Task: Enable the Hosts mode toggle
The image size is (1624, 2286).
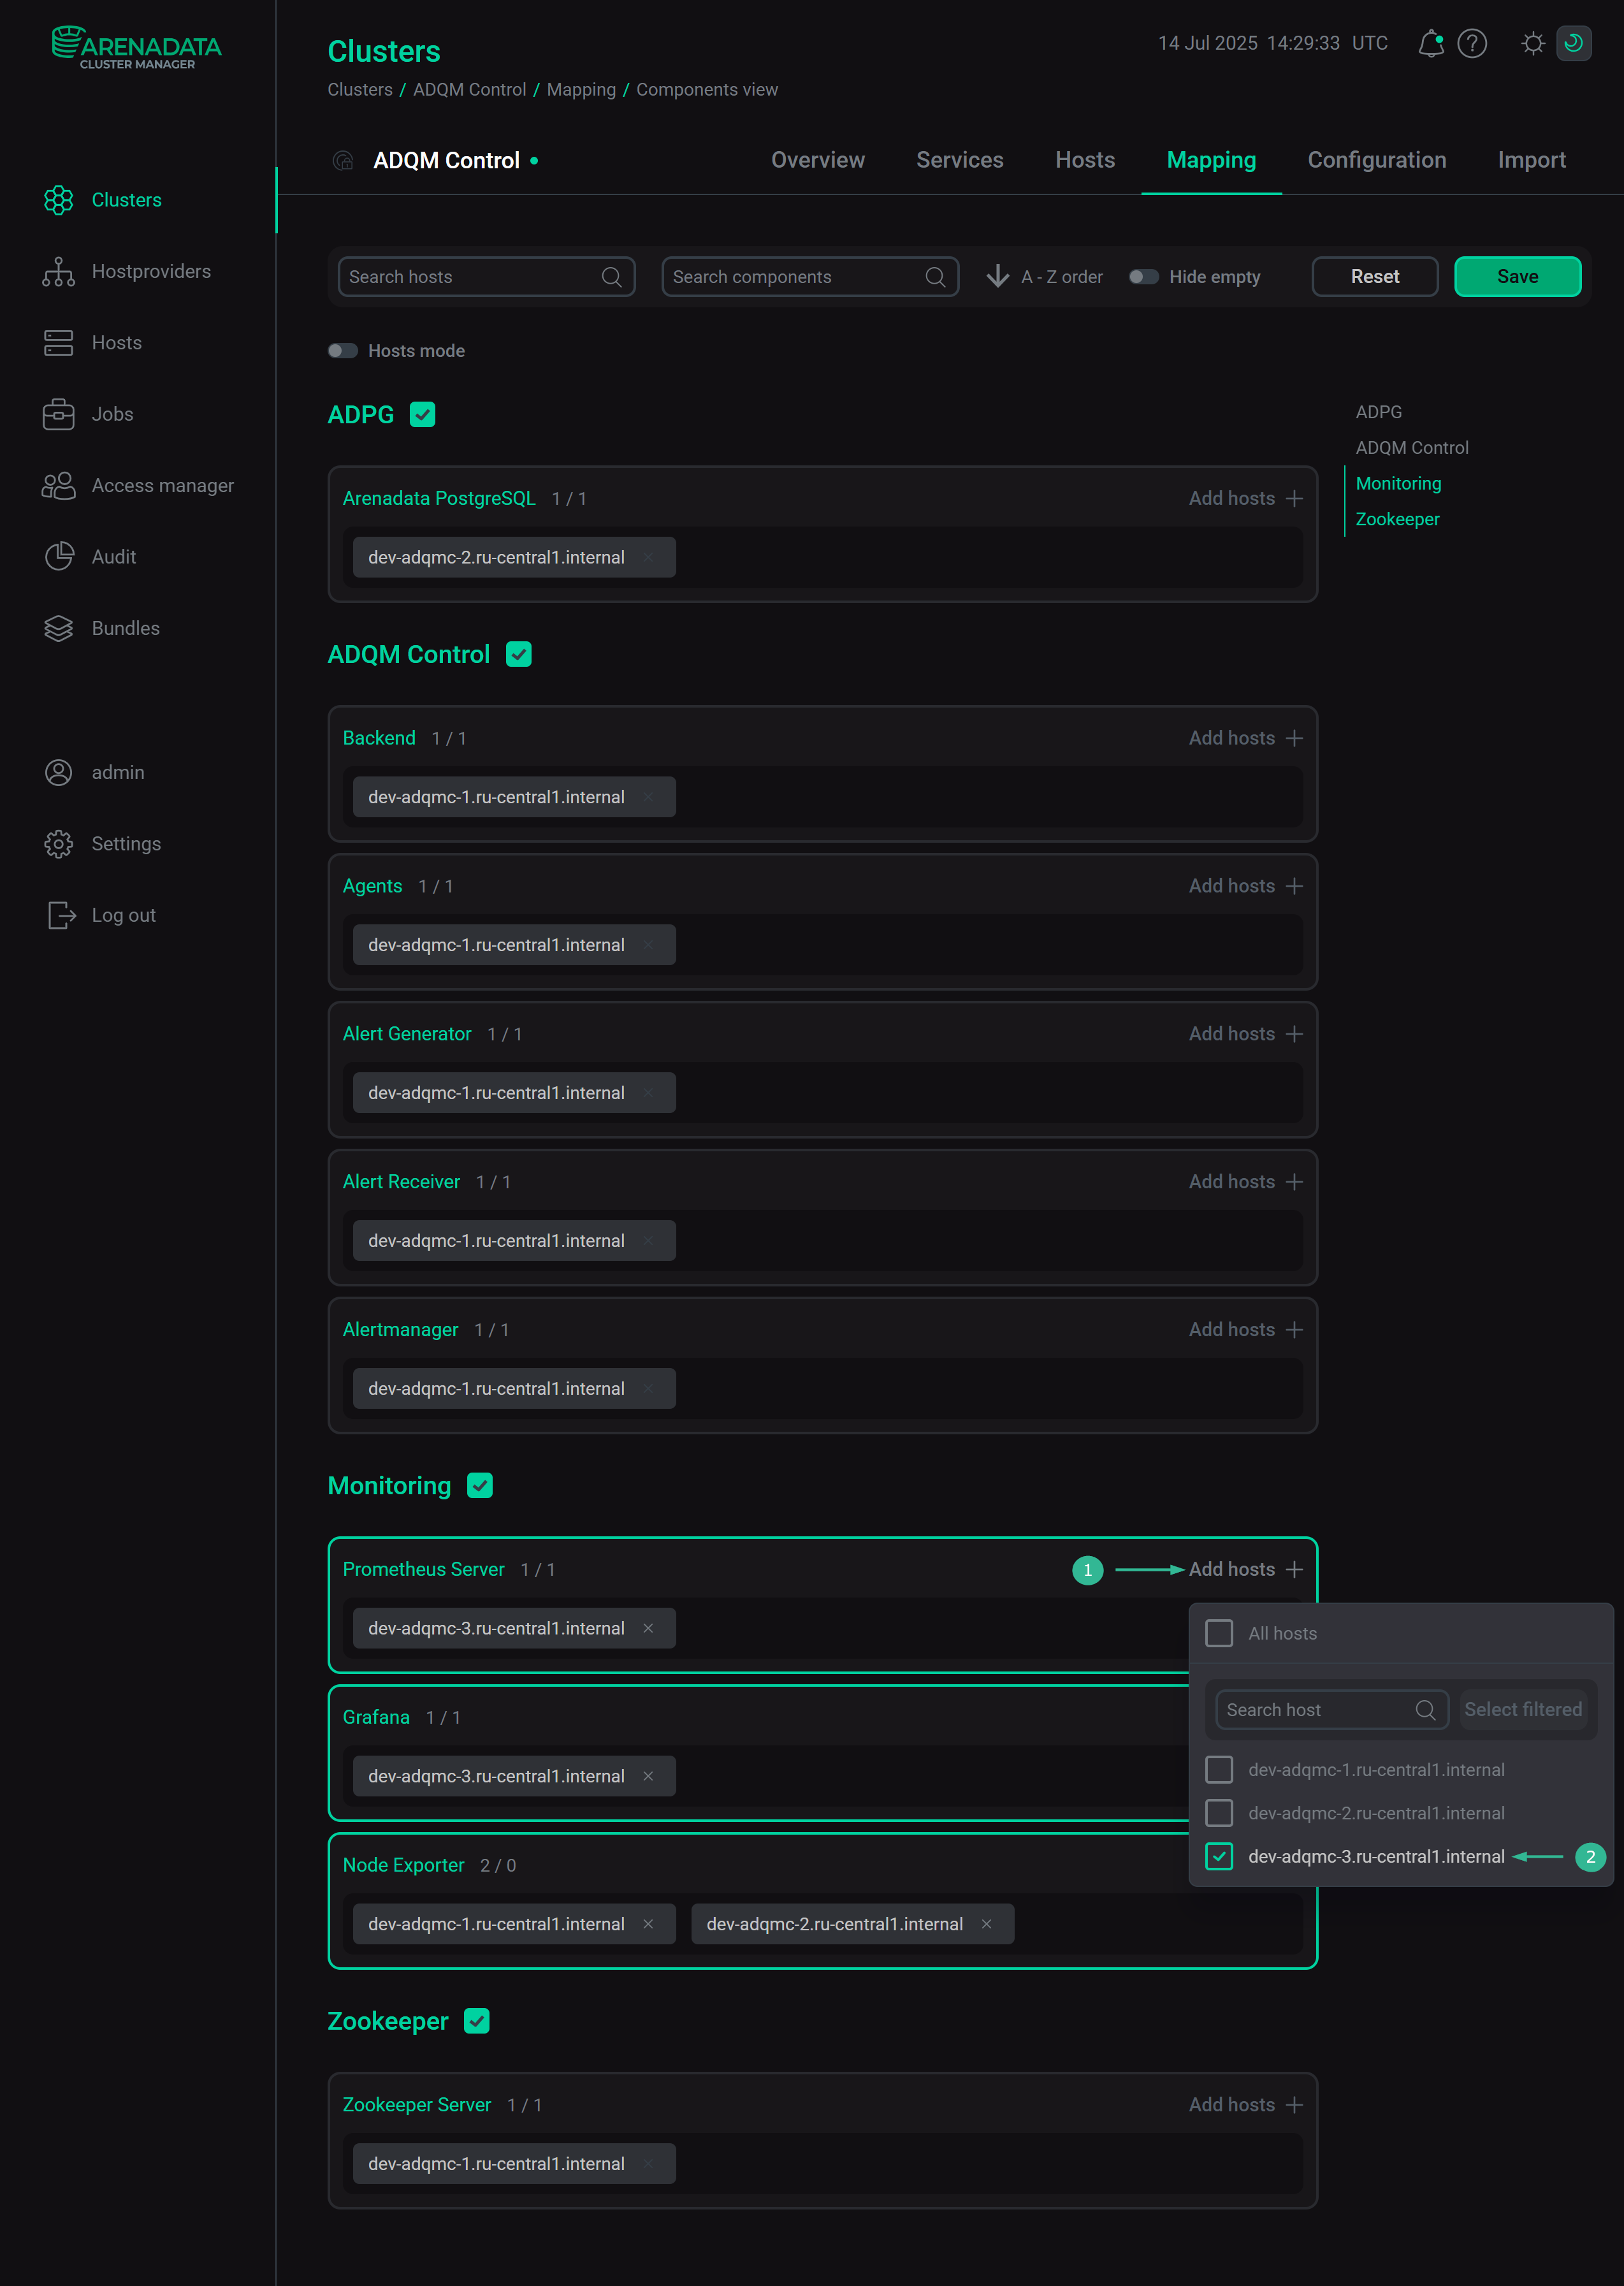Action: [343, 350]
